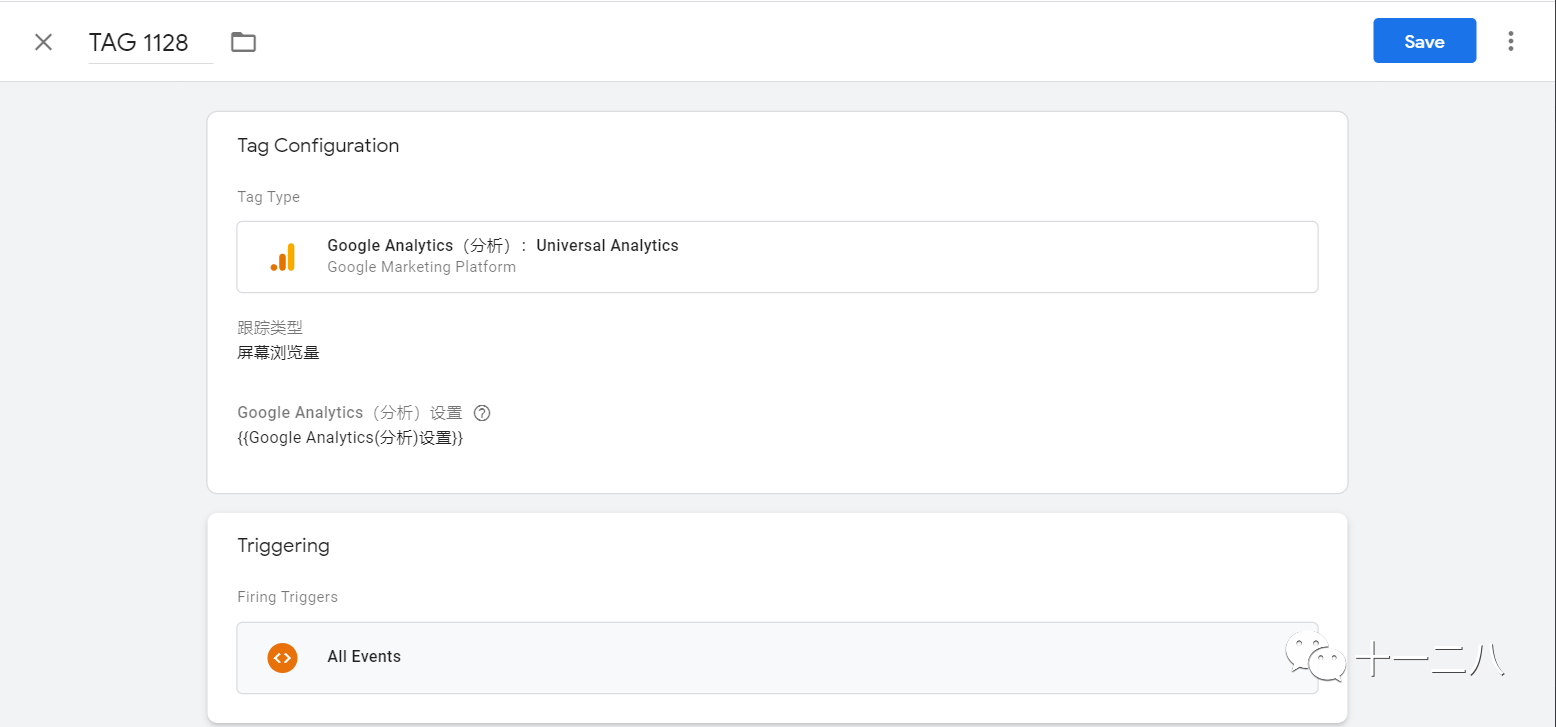The height and width of the screenshot is (727, 1556).
Task: Click the Firing Triggers label
Action: click(x=288, y=596)
